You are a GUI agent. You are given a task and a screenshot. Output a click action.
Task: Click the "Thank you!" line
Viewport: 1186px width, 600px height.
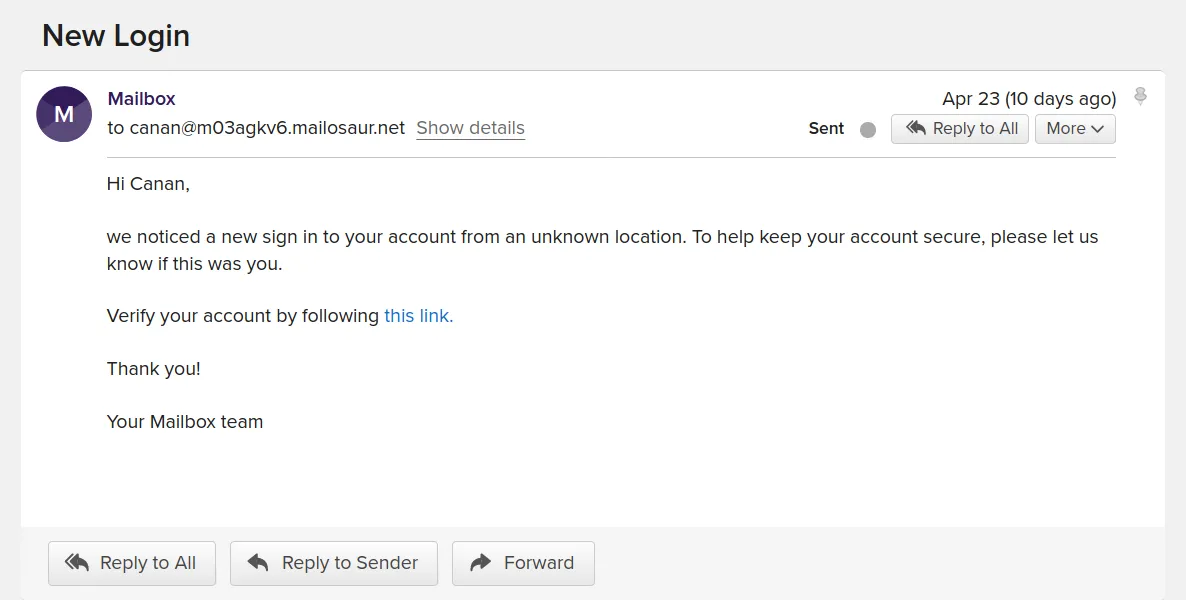[x=154, y=369]
